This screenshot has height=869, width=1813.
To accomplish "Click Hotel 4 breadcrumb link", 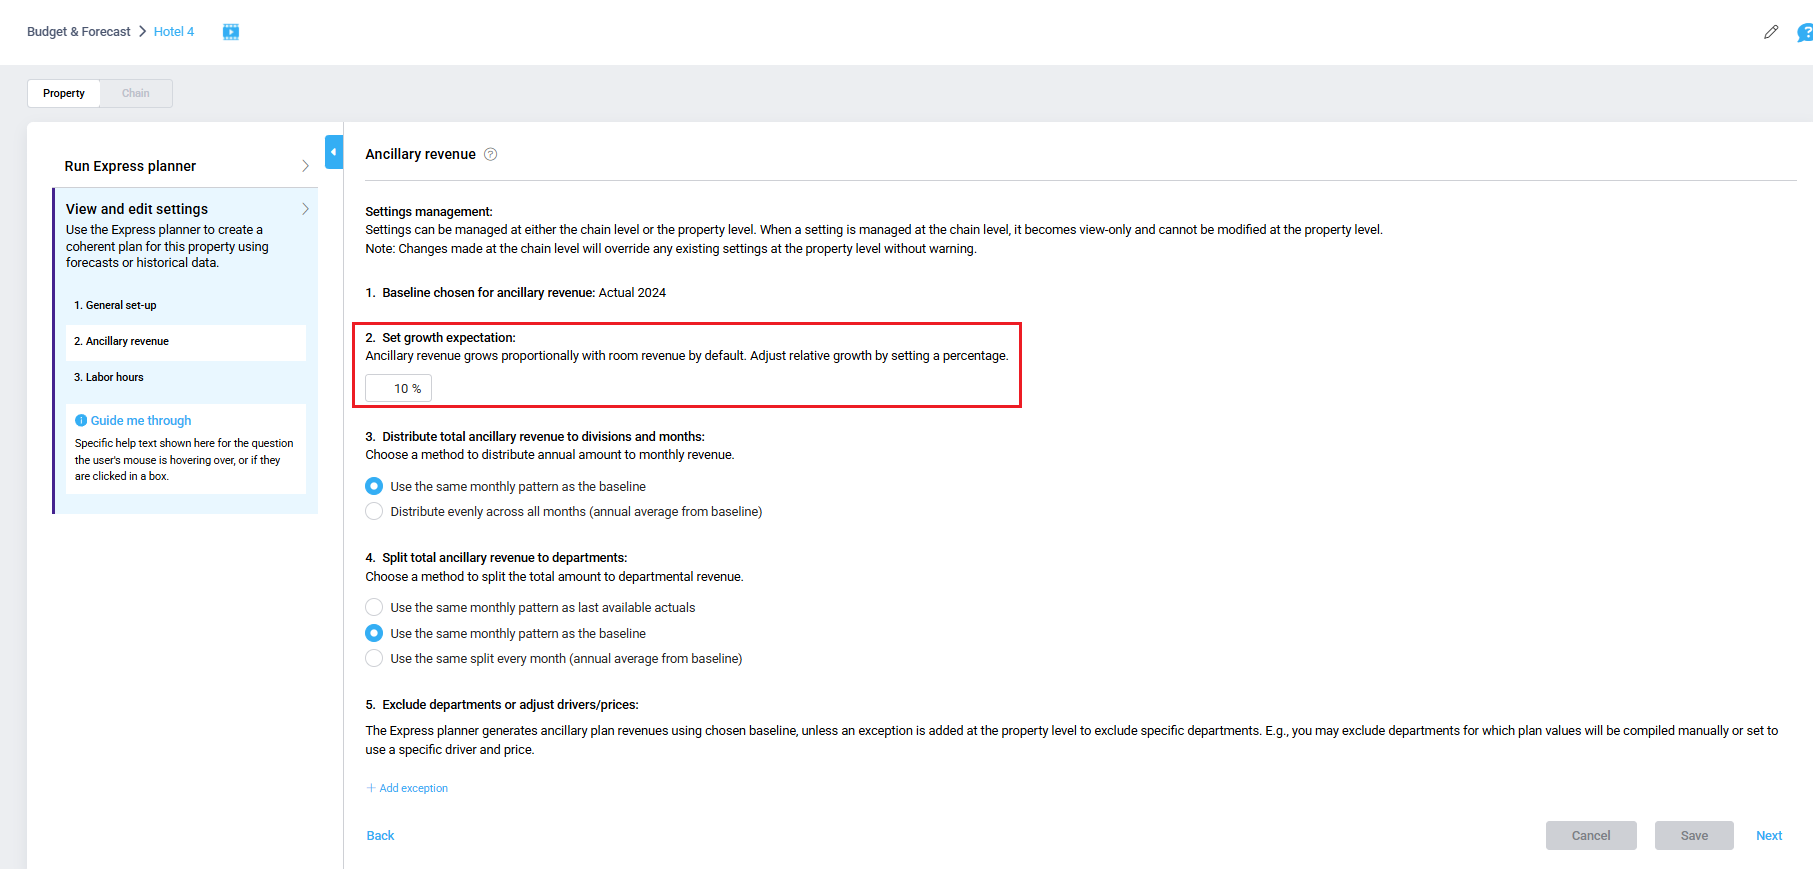I will (174, 32).
